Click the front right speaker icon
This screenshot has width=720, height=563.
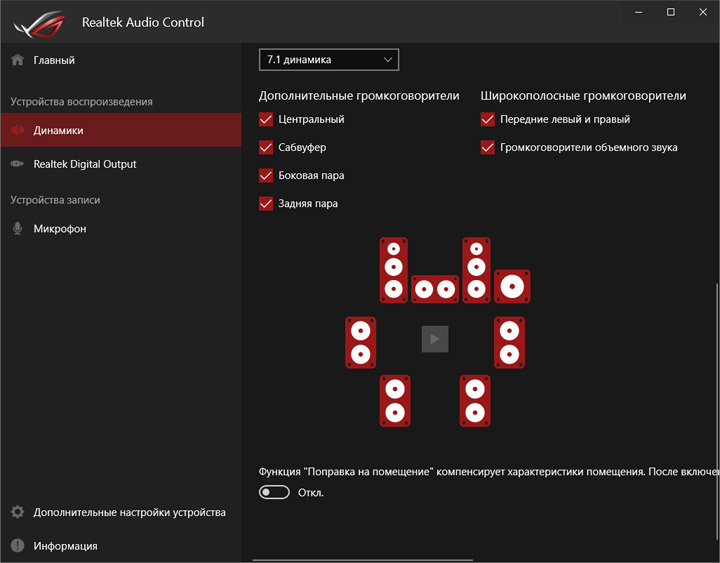click(x=476, y=269)
